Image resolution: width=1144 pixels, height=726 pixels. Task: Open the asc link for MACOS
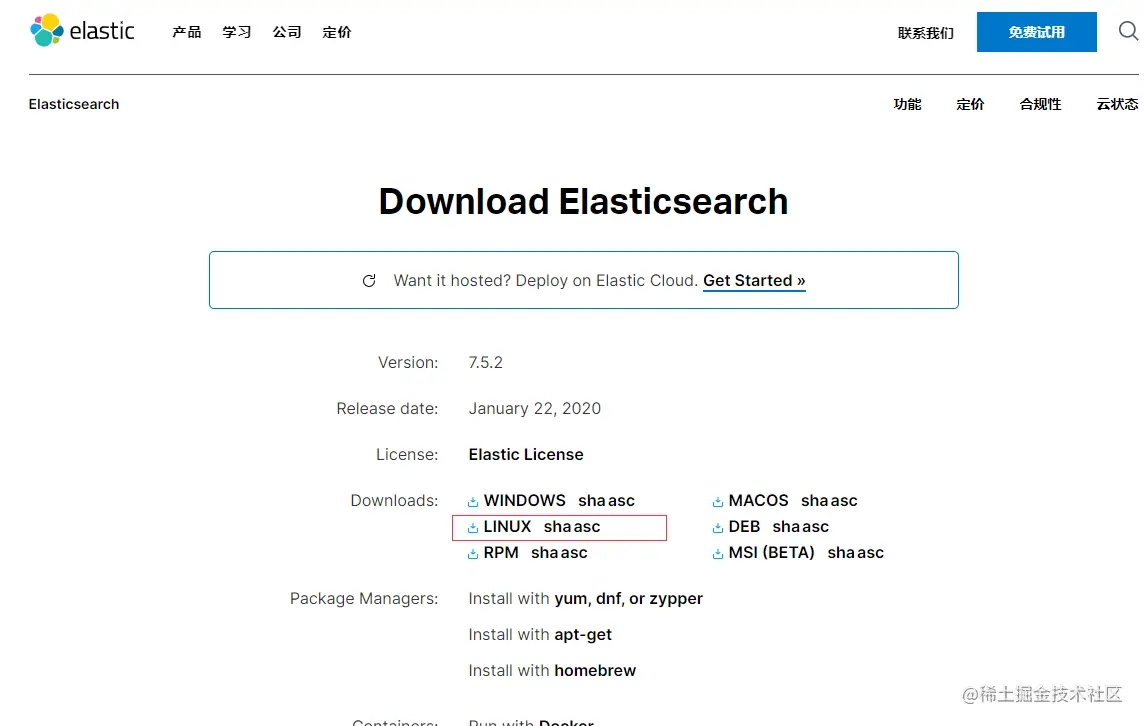(x=844, y=501)
